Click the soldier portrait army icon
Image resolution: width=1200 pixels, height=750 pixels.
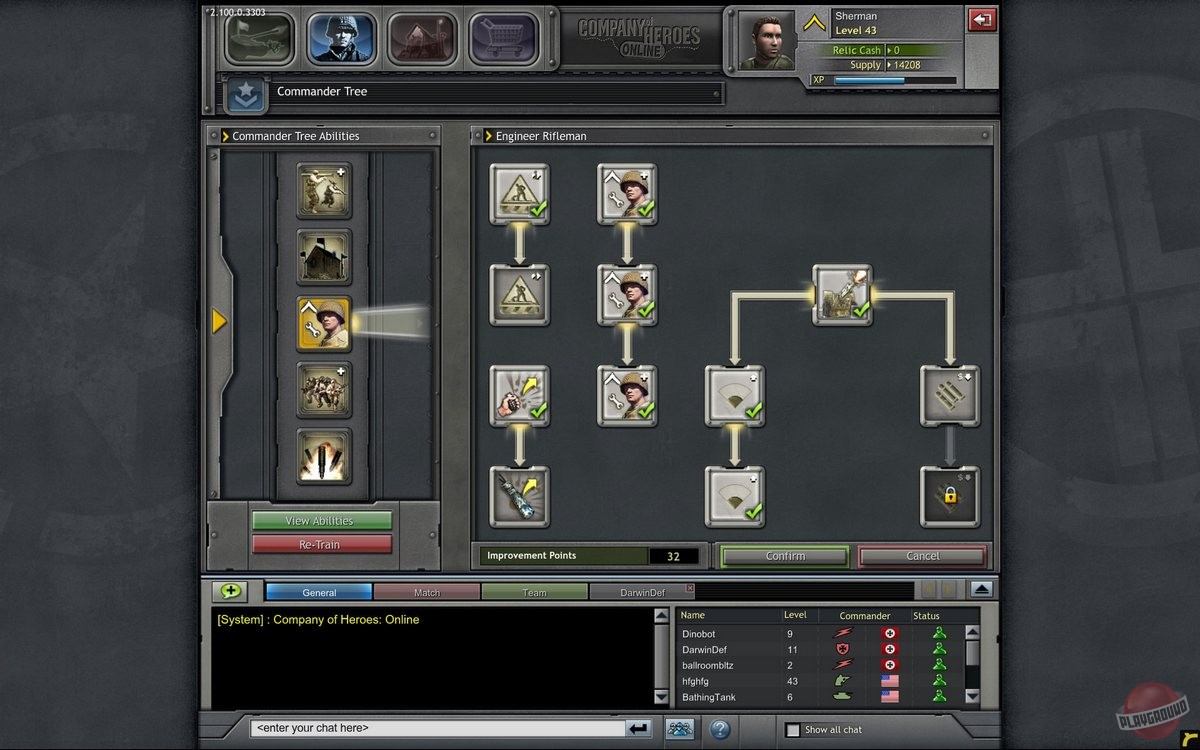340,38
